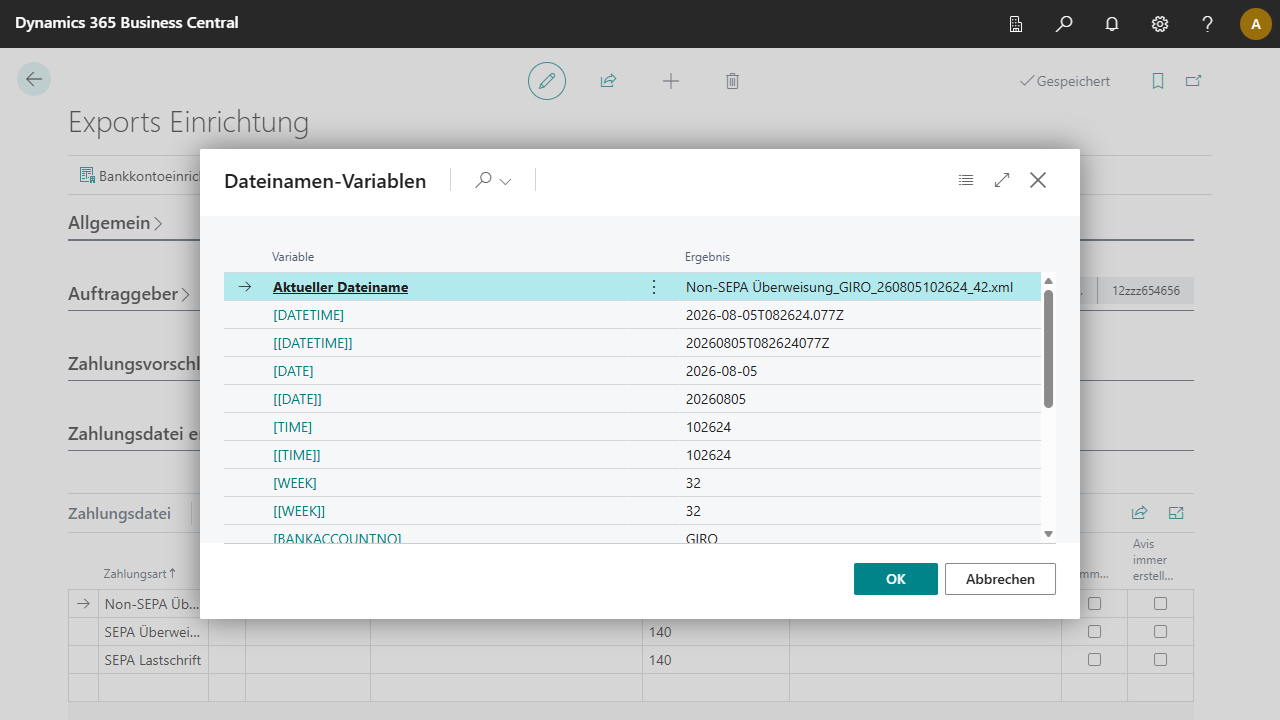This screenshot has width=1280, height=720.
Task: Open the document lookup icon in top bar
Action: [x=1016, y=24]
